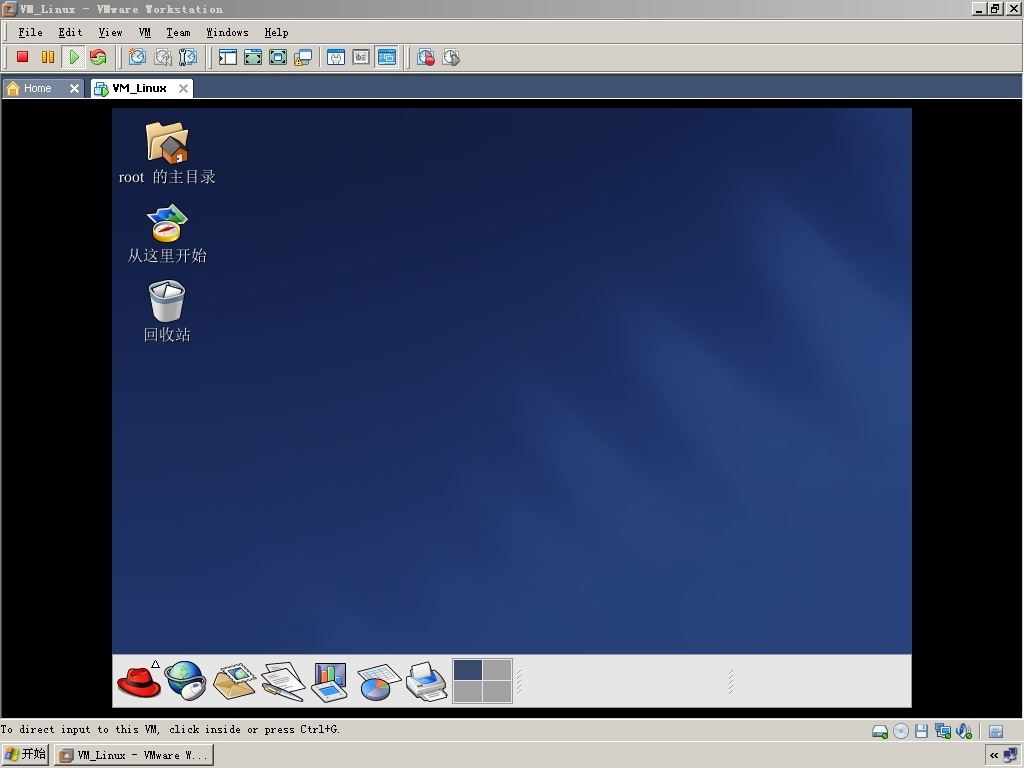This screenshot has width=1024, height=768.
Task: Open the snapshot manager toolbar icon
Action: (187, 57)
